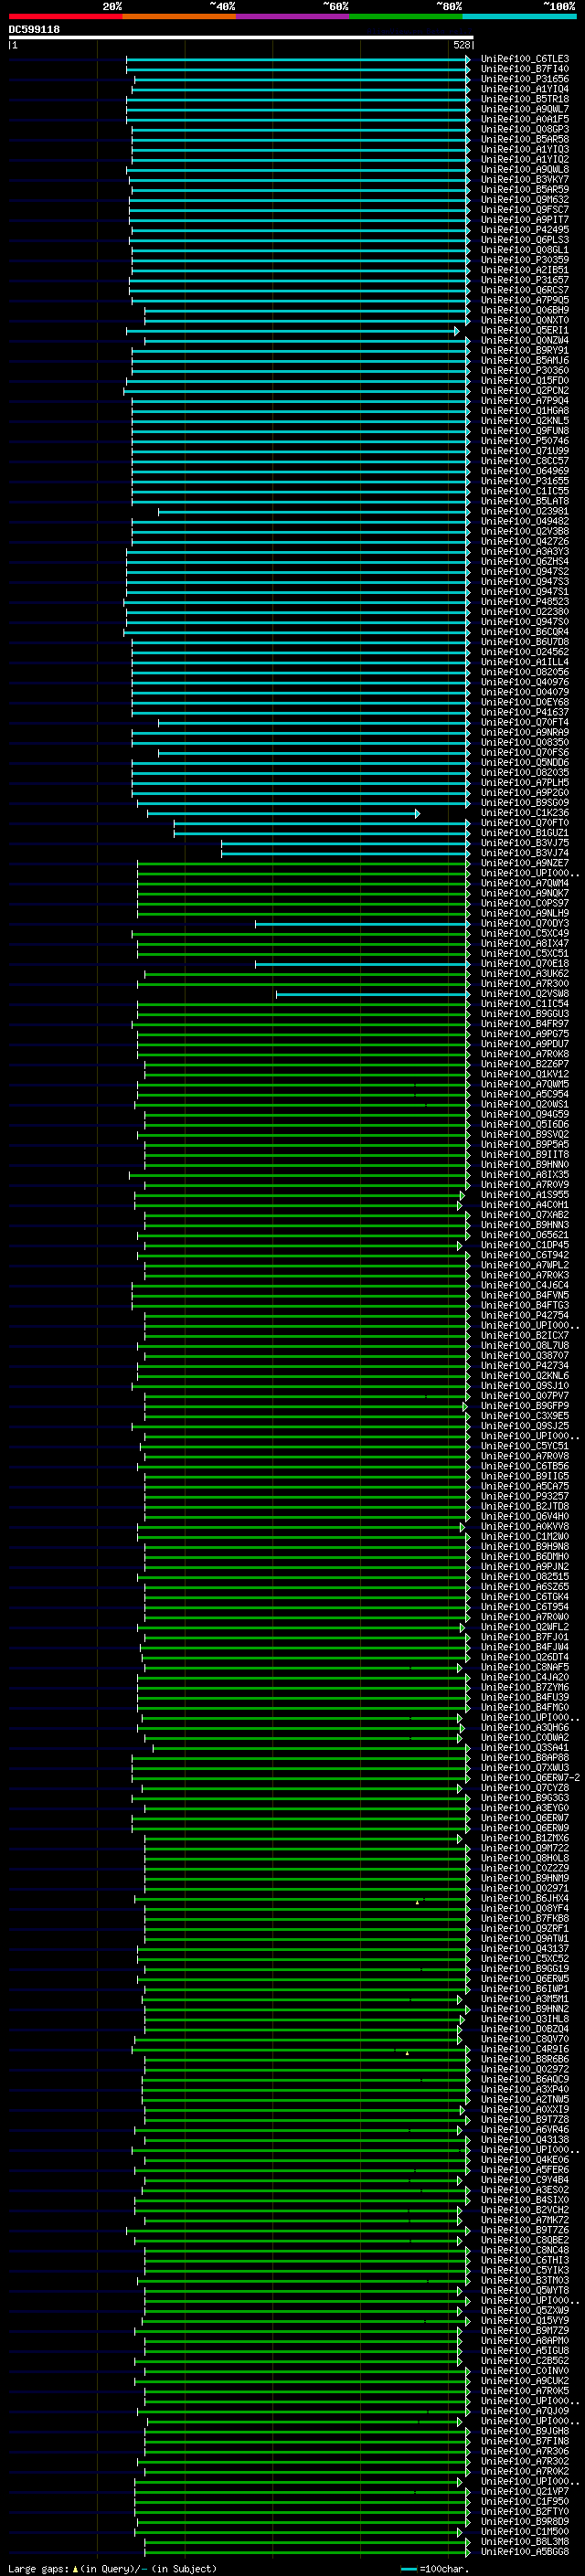Select hit UniRef100_Q5ERI1

(x=524, y=330)
